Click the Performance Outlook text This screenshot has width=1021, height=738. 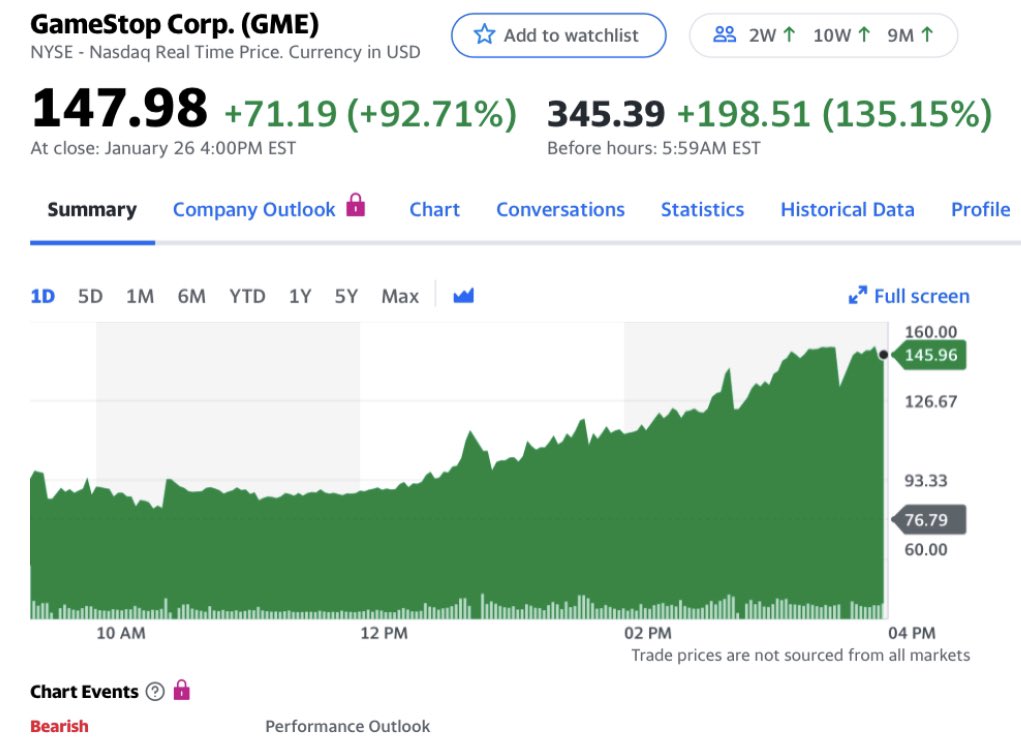tap(348, 726)
